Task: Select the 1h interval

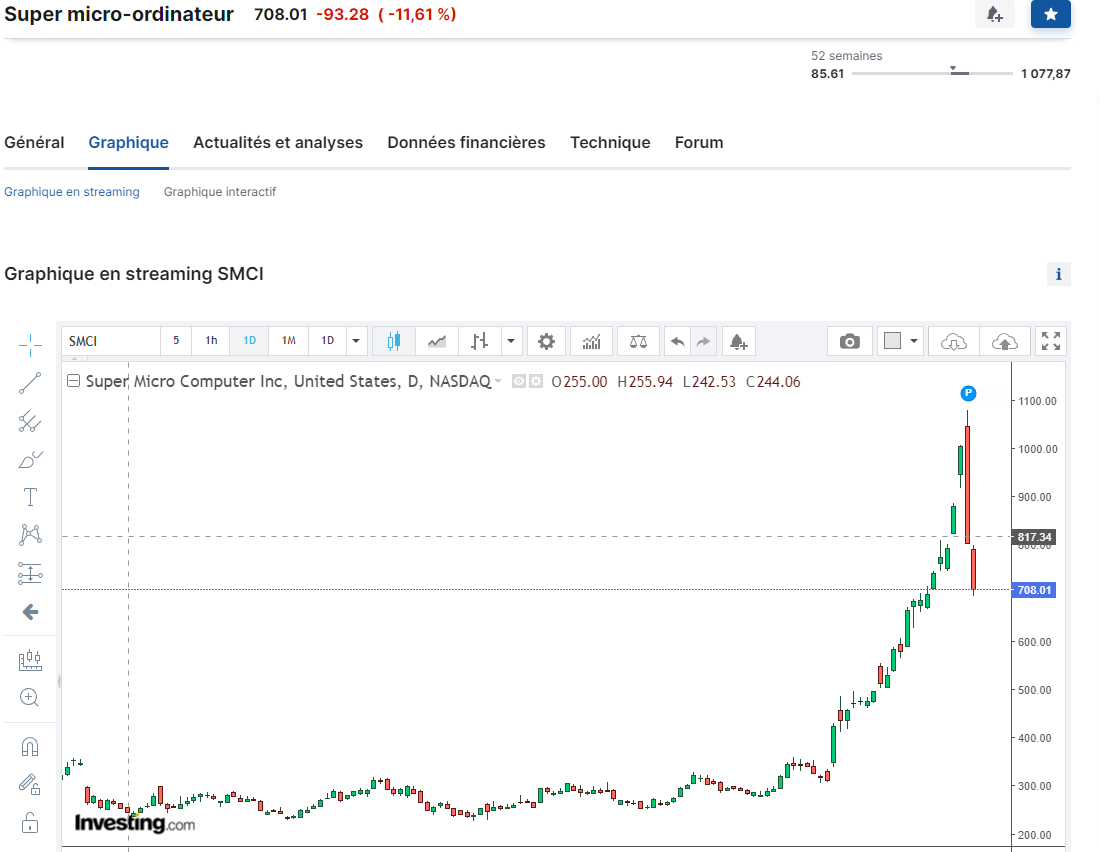Action: click(211, 341)
